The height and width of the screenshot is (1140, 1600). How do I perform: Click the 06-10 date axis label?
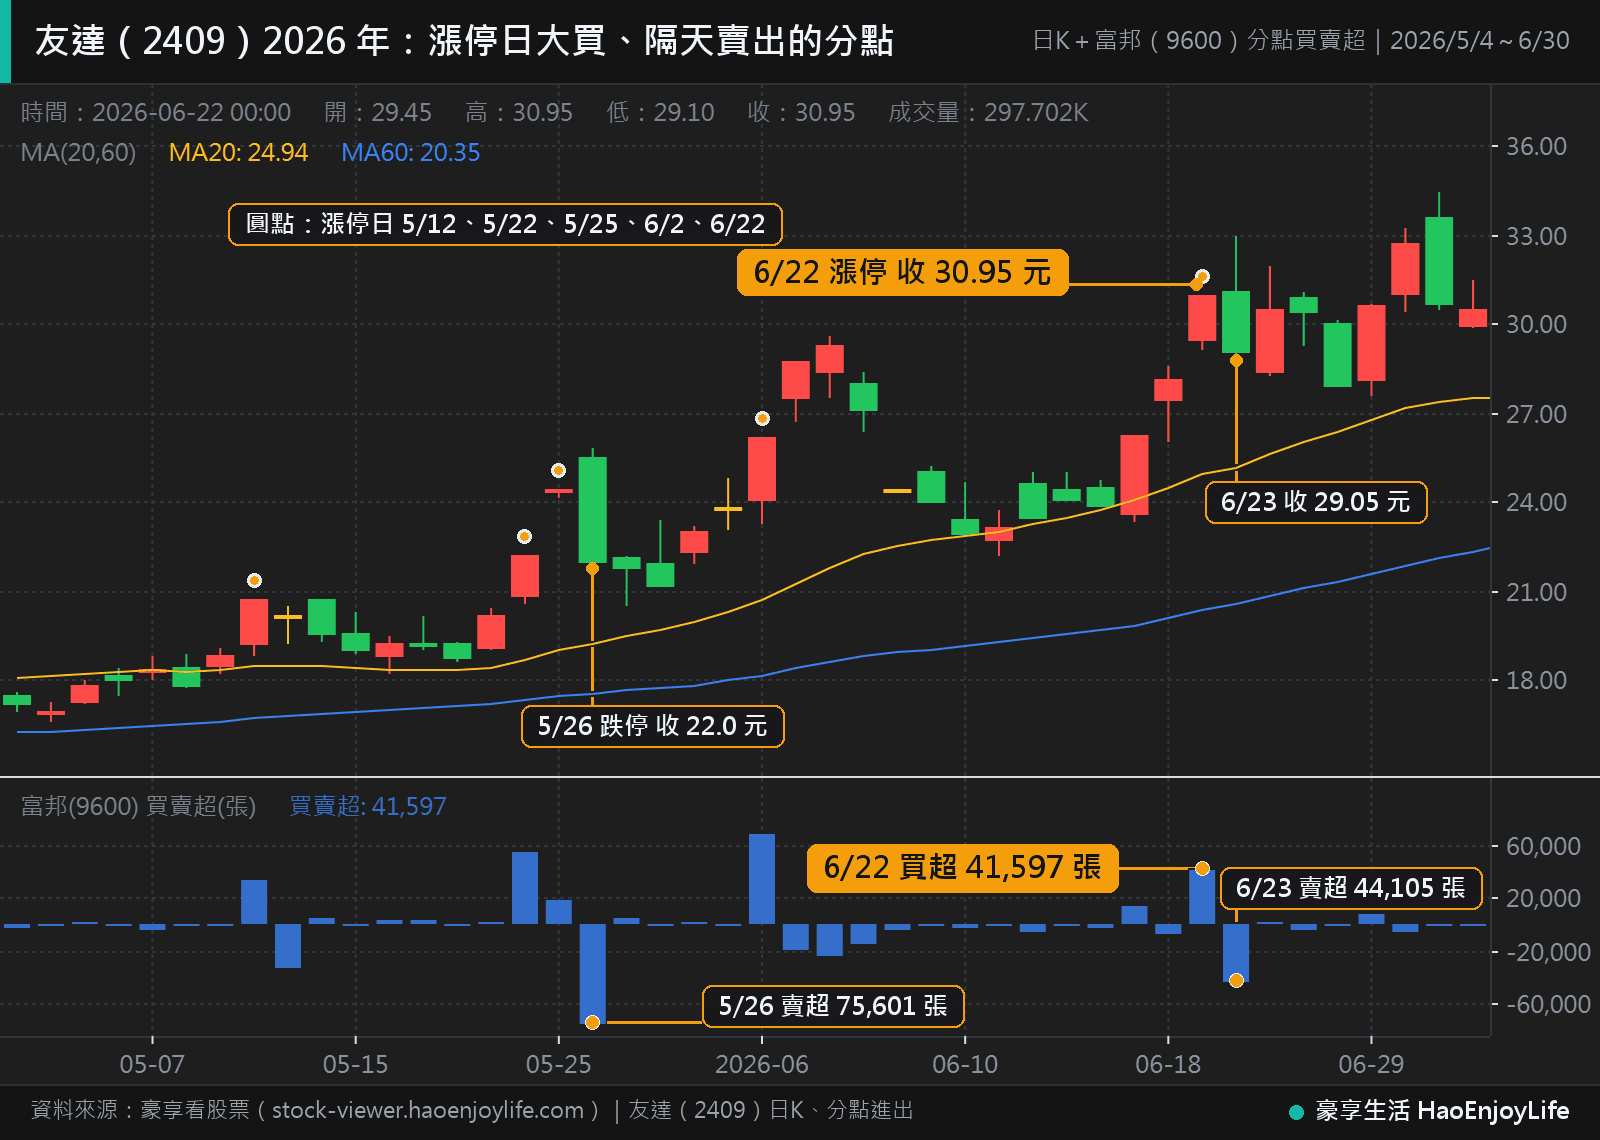(965, 1064)
